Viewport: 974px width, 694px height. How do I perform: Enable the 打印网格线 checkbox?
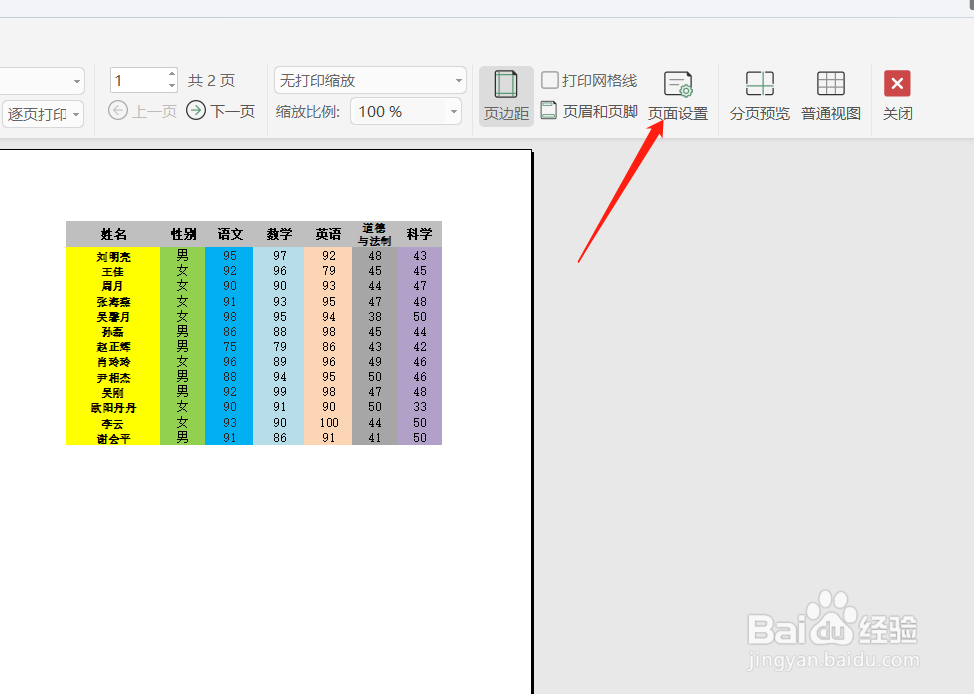[551, 80]
